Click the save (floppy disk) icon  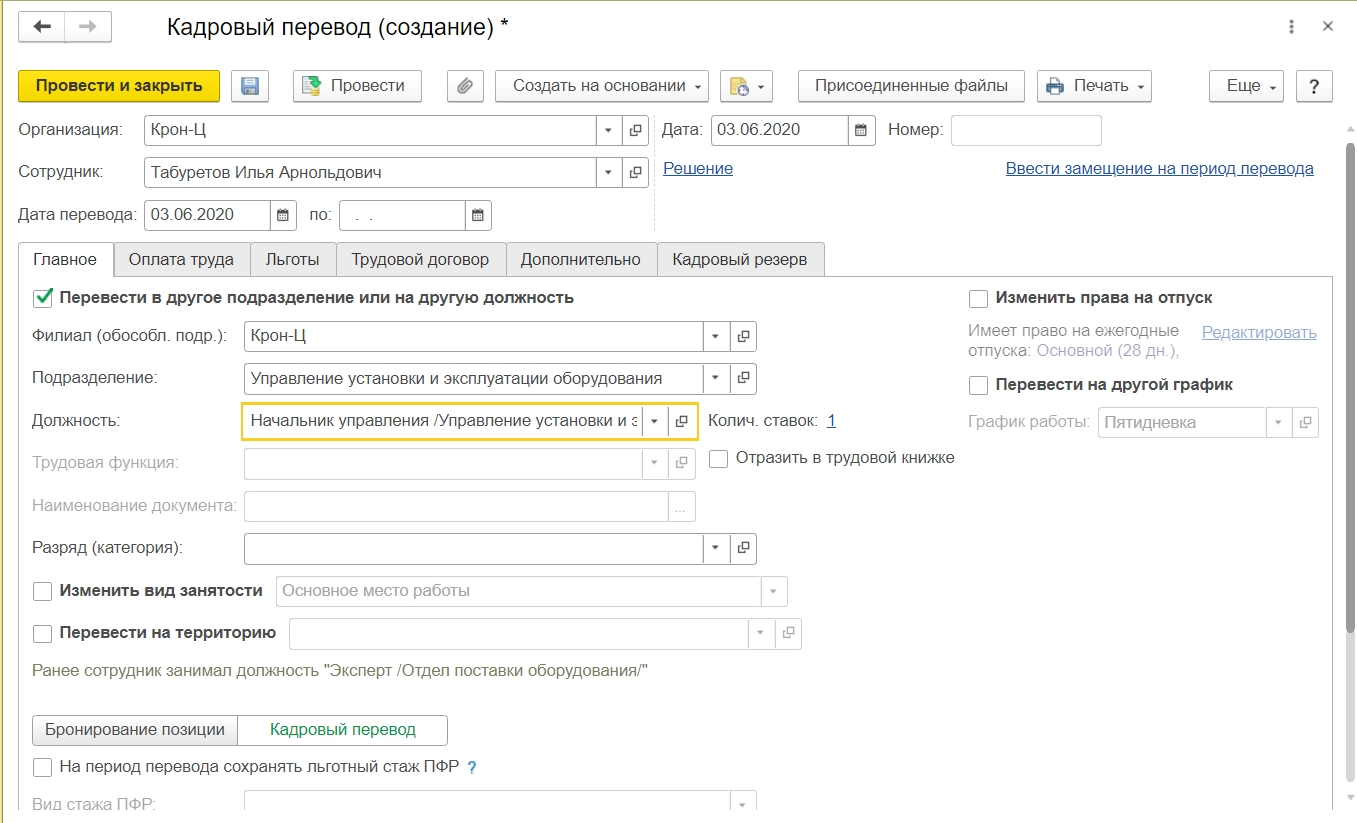[x=250, y=86]
